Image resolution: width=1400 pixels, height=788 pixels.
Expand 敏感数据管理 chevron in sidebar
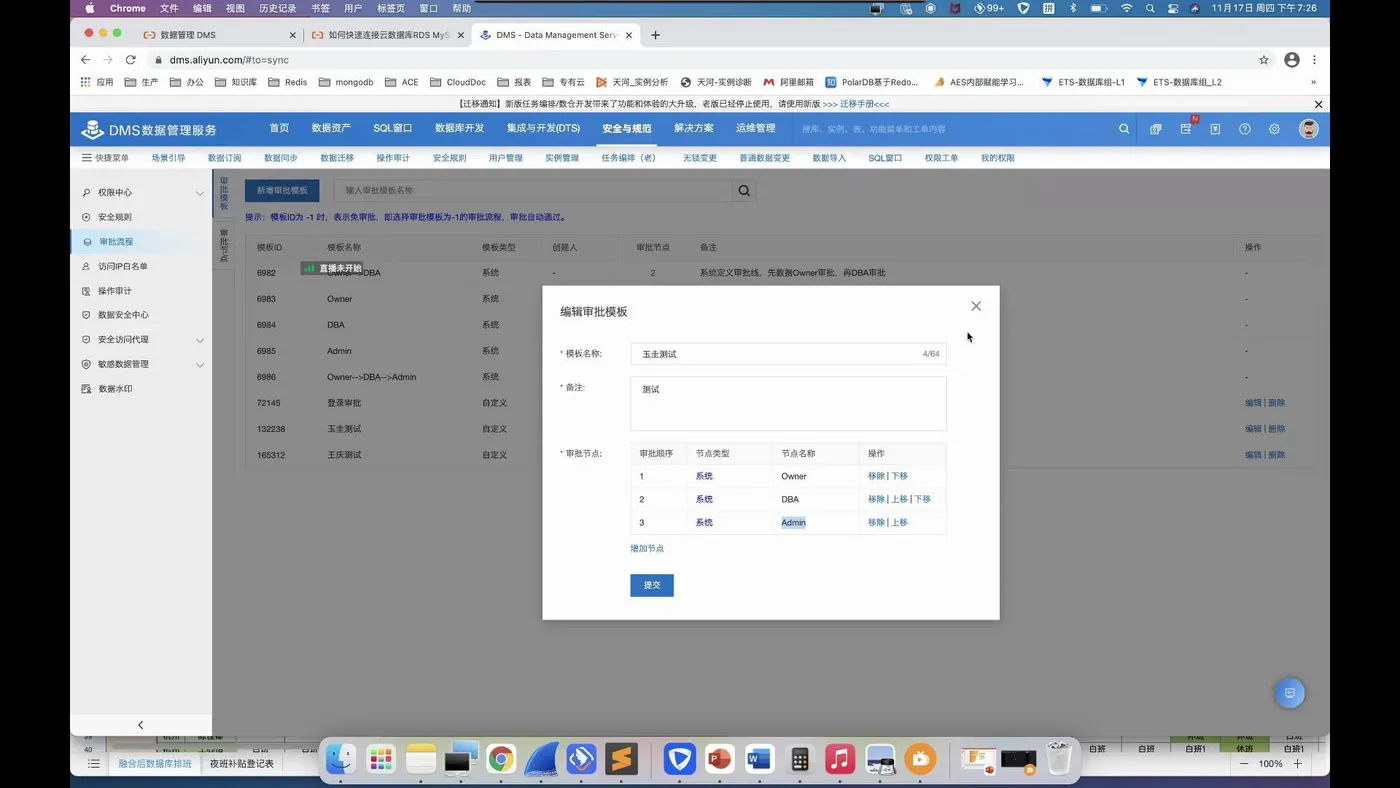[x=200, y=364]
